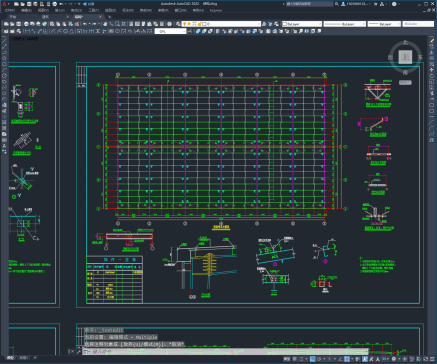The image size is (437, 364).
Task: Click the Help question mark in standard toolbar
Action: [x=169, y=24]
